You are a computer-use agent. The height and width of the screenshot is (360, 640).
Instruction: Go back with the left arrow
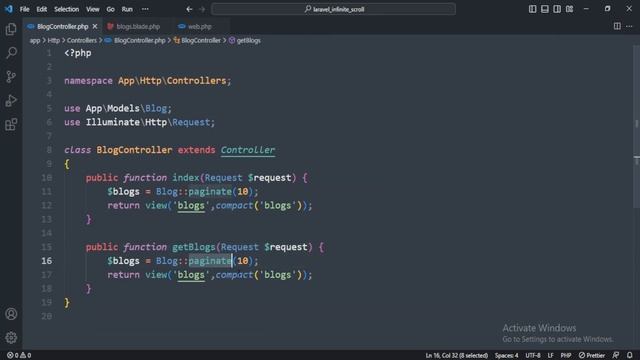pos(189,9)
